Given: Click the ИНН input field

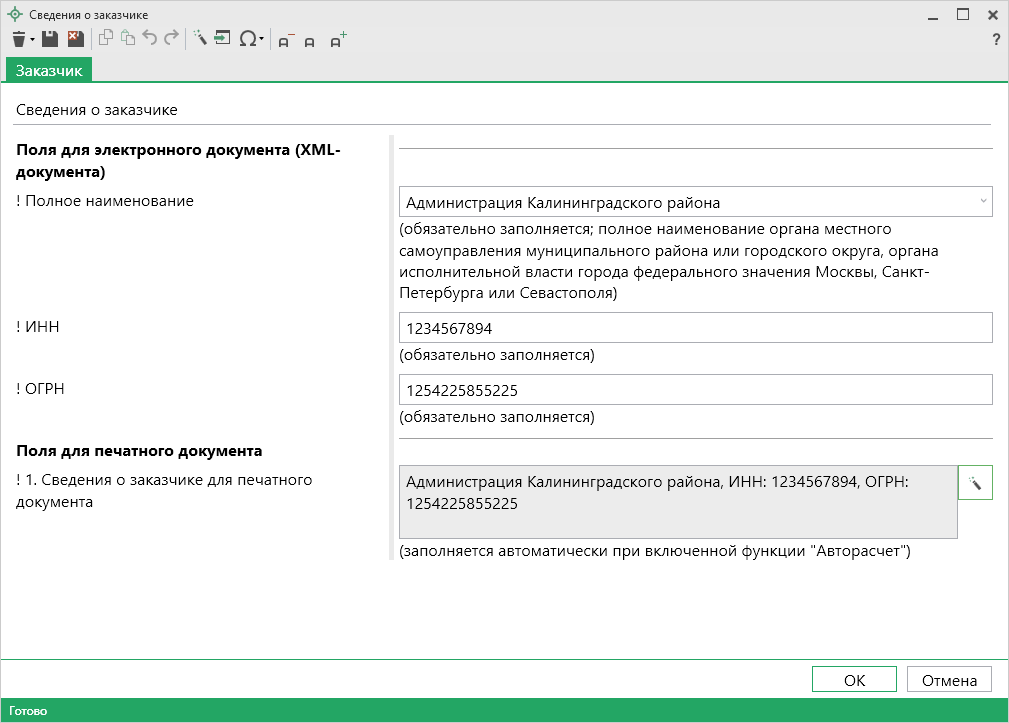Looking at the screenshot, I should click(x=695, y=328).
